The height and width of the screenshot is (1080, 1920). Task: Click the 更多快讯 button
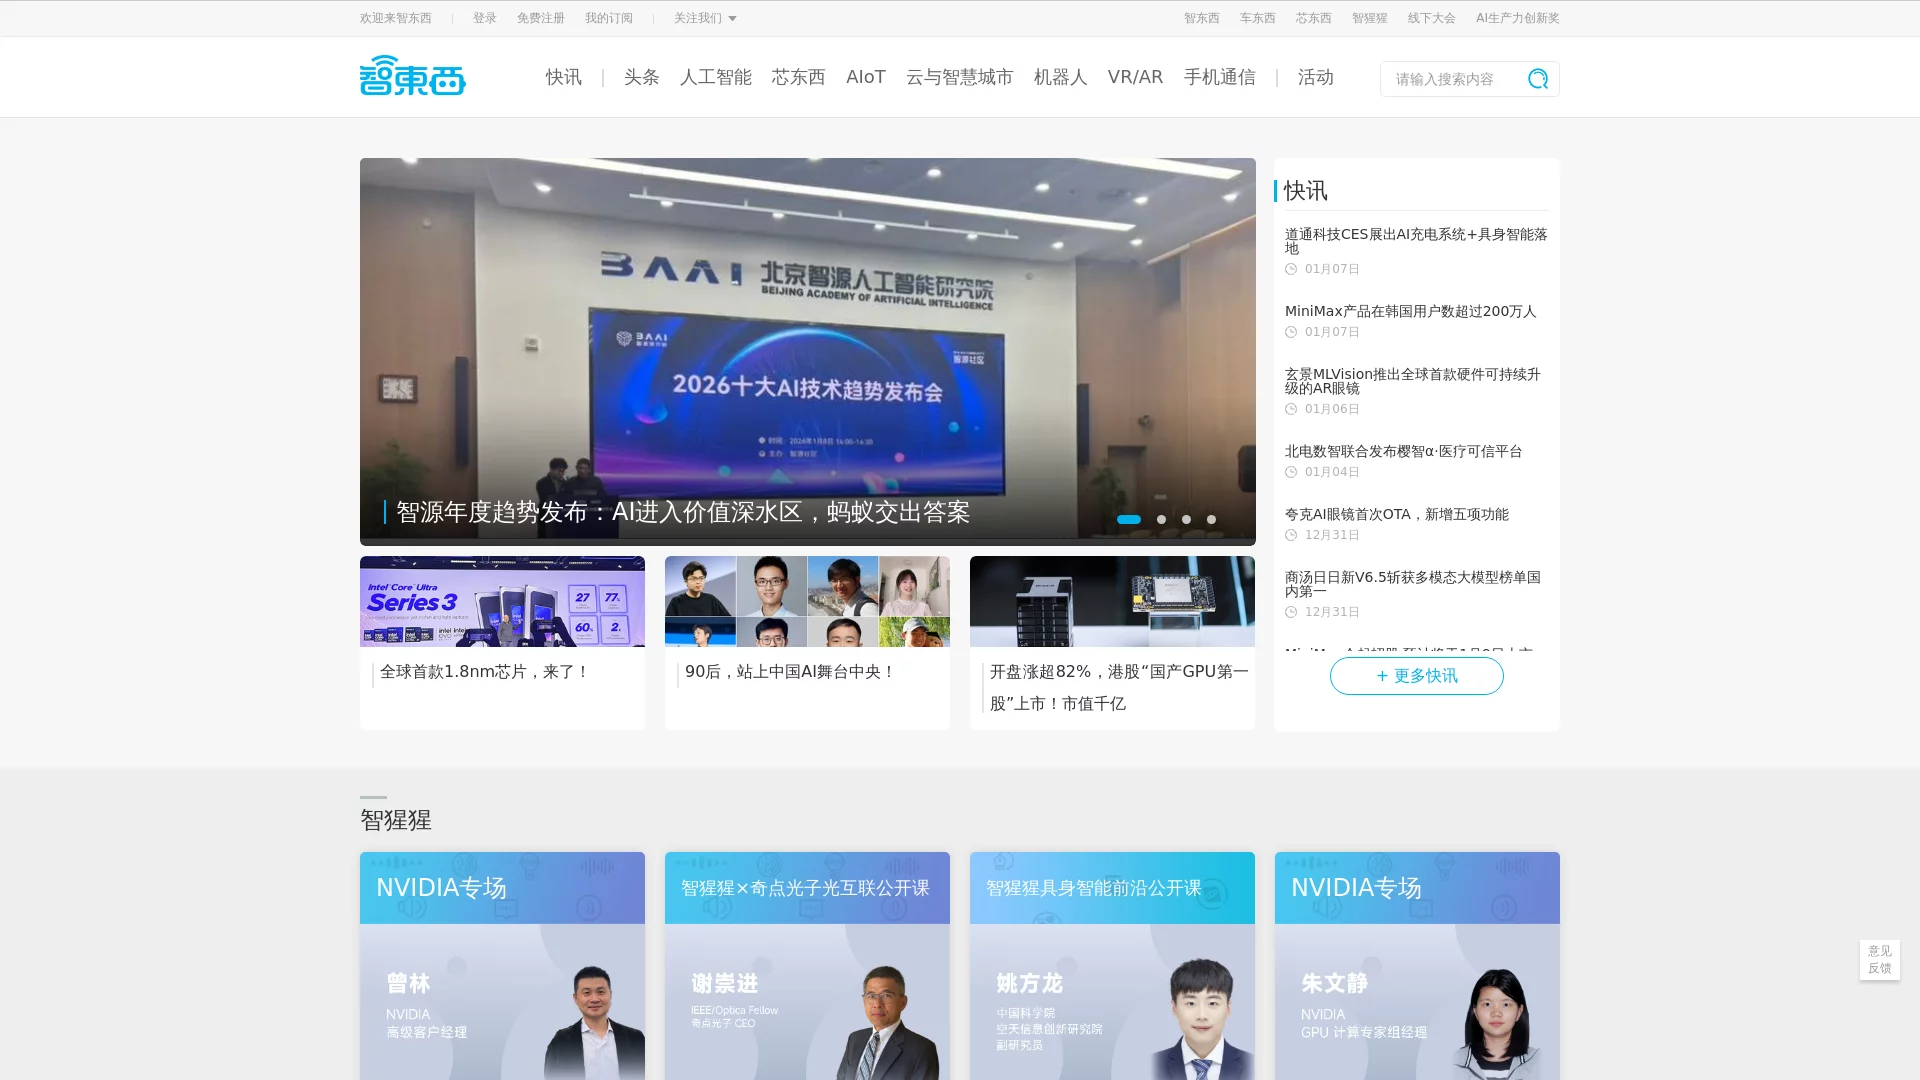pyautogui.click(x=1416, y=676)
